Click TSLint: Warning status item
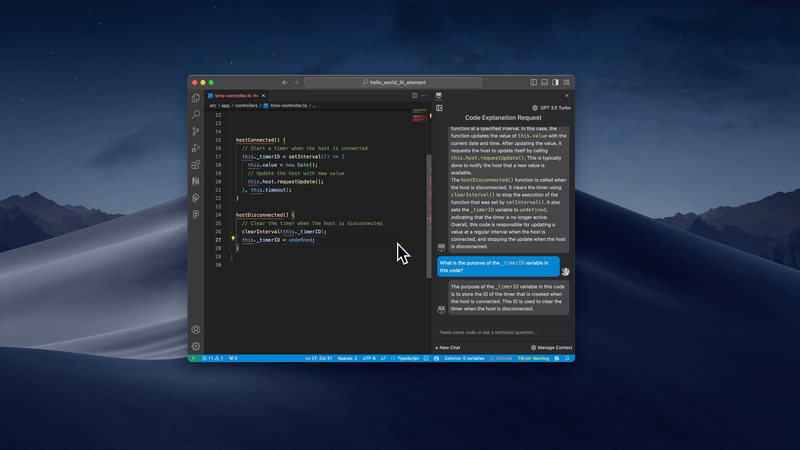 533,358
